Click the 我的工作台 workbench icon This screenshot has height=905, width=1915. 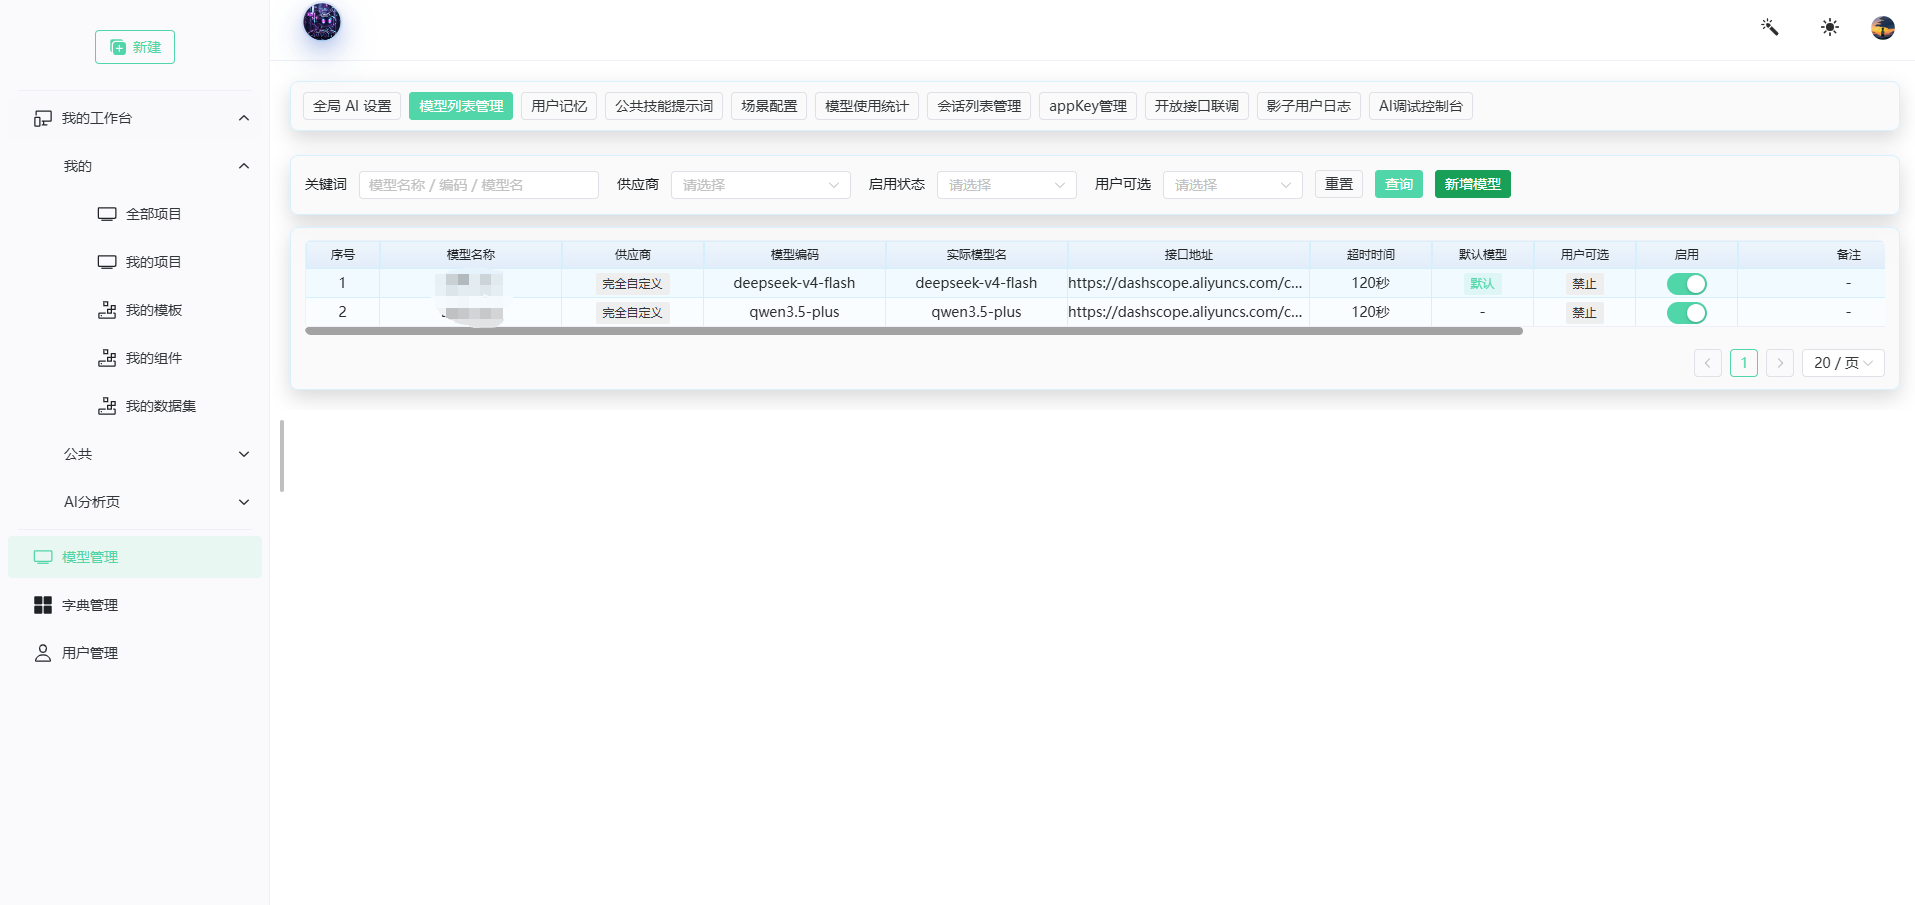[x=43, y=118]
